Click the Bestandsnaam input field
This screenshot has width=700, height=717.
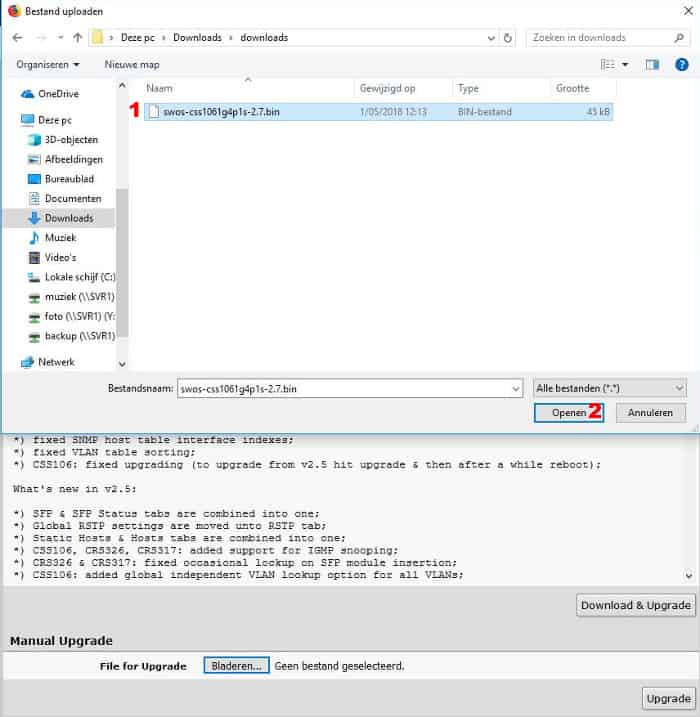(343, 389)
